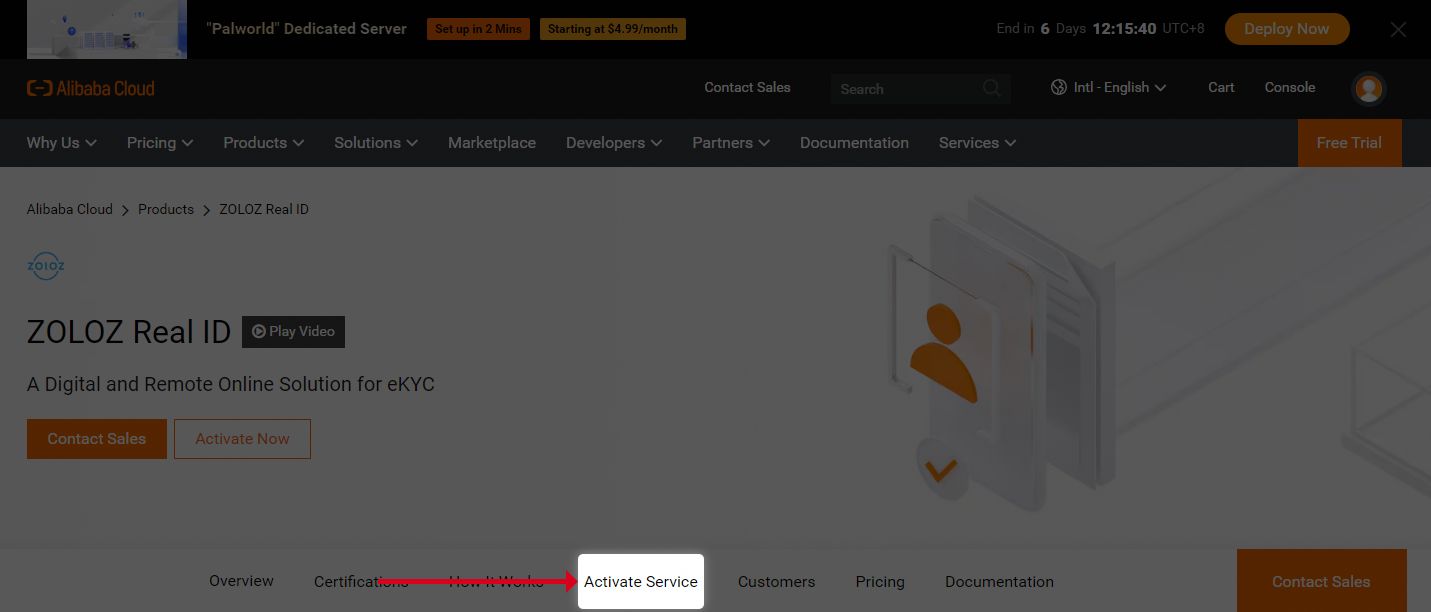Image resolution: width=1431 pixels, height=612 pixels.
Task: Click the "Set up in 2 Mins" badge
Action: [x=478, y=29]
